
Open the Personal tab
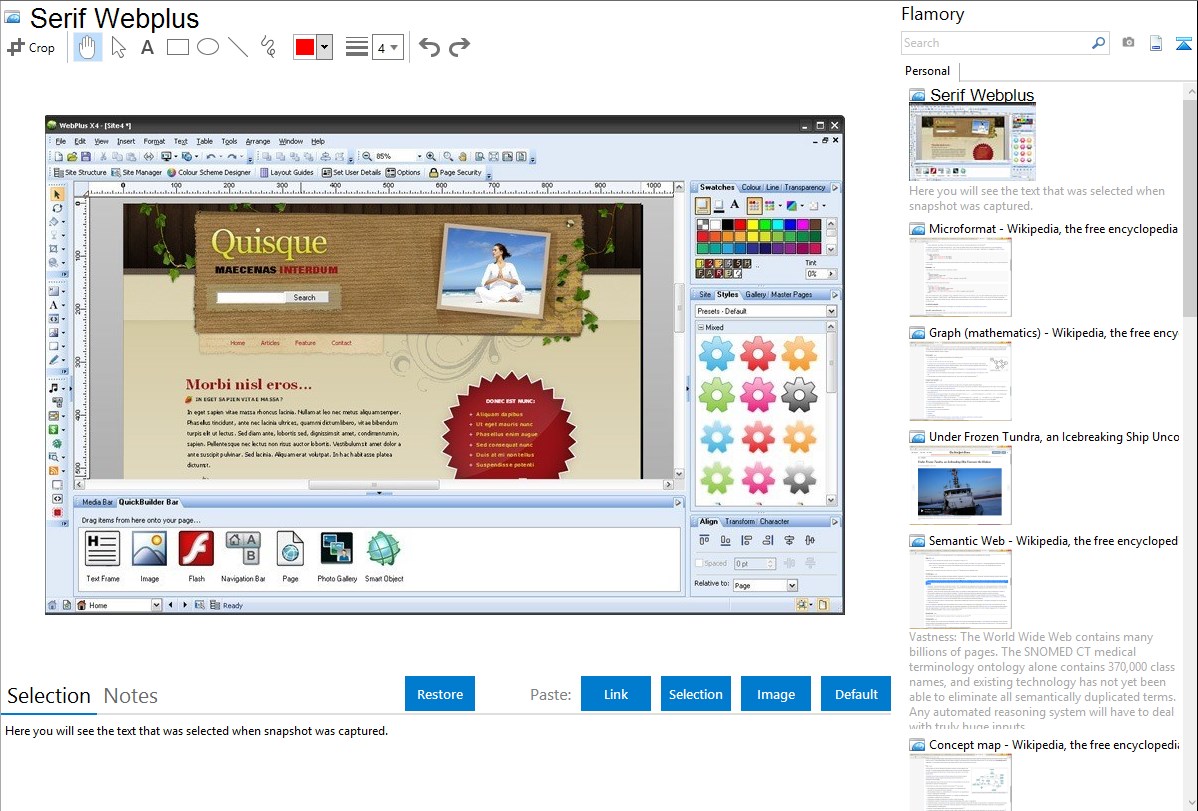tap(928, 71)
